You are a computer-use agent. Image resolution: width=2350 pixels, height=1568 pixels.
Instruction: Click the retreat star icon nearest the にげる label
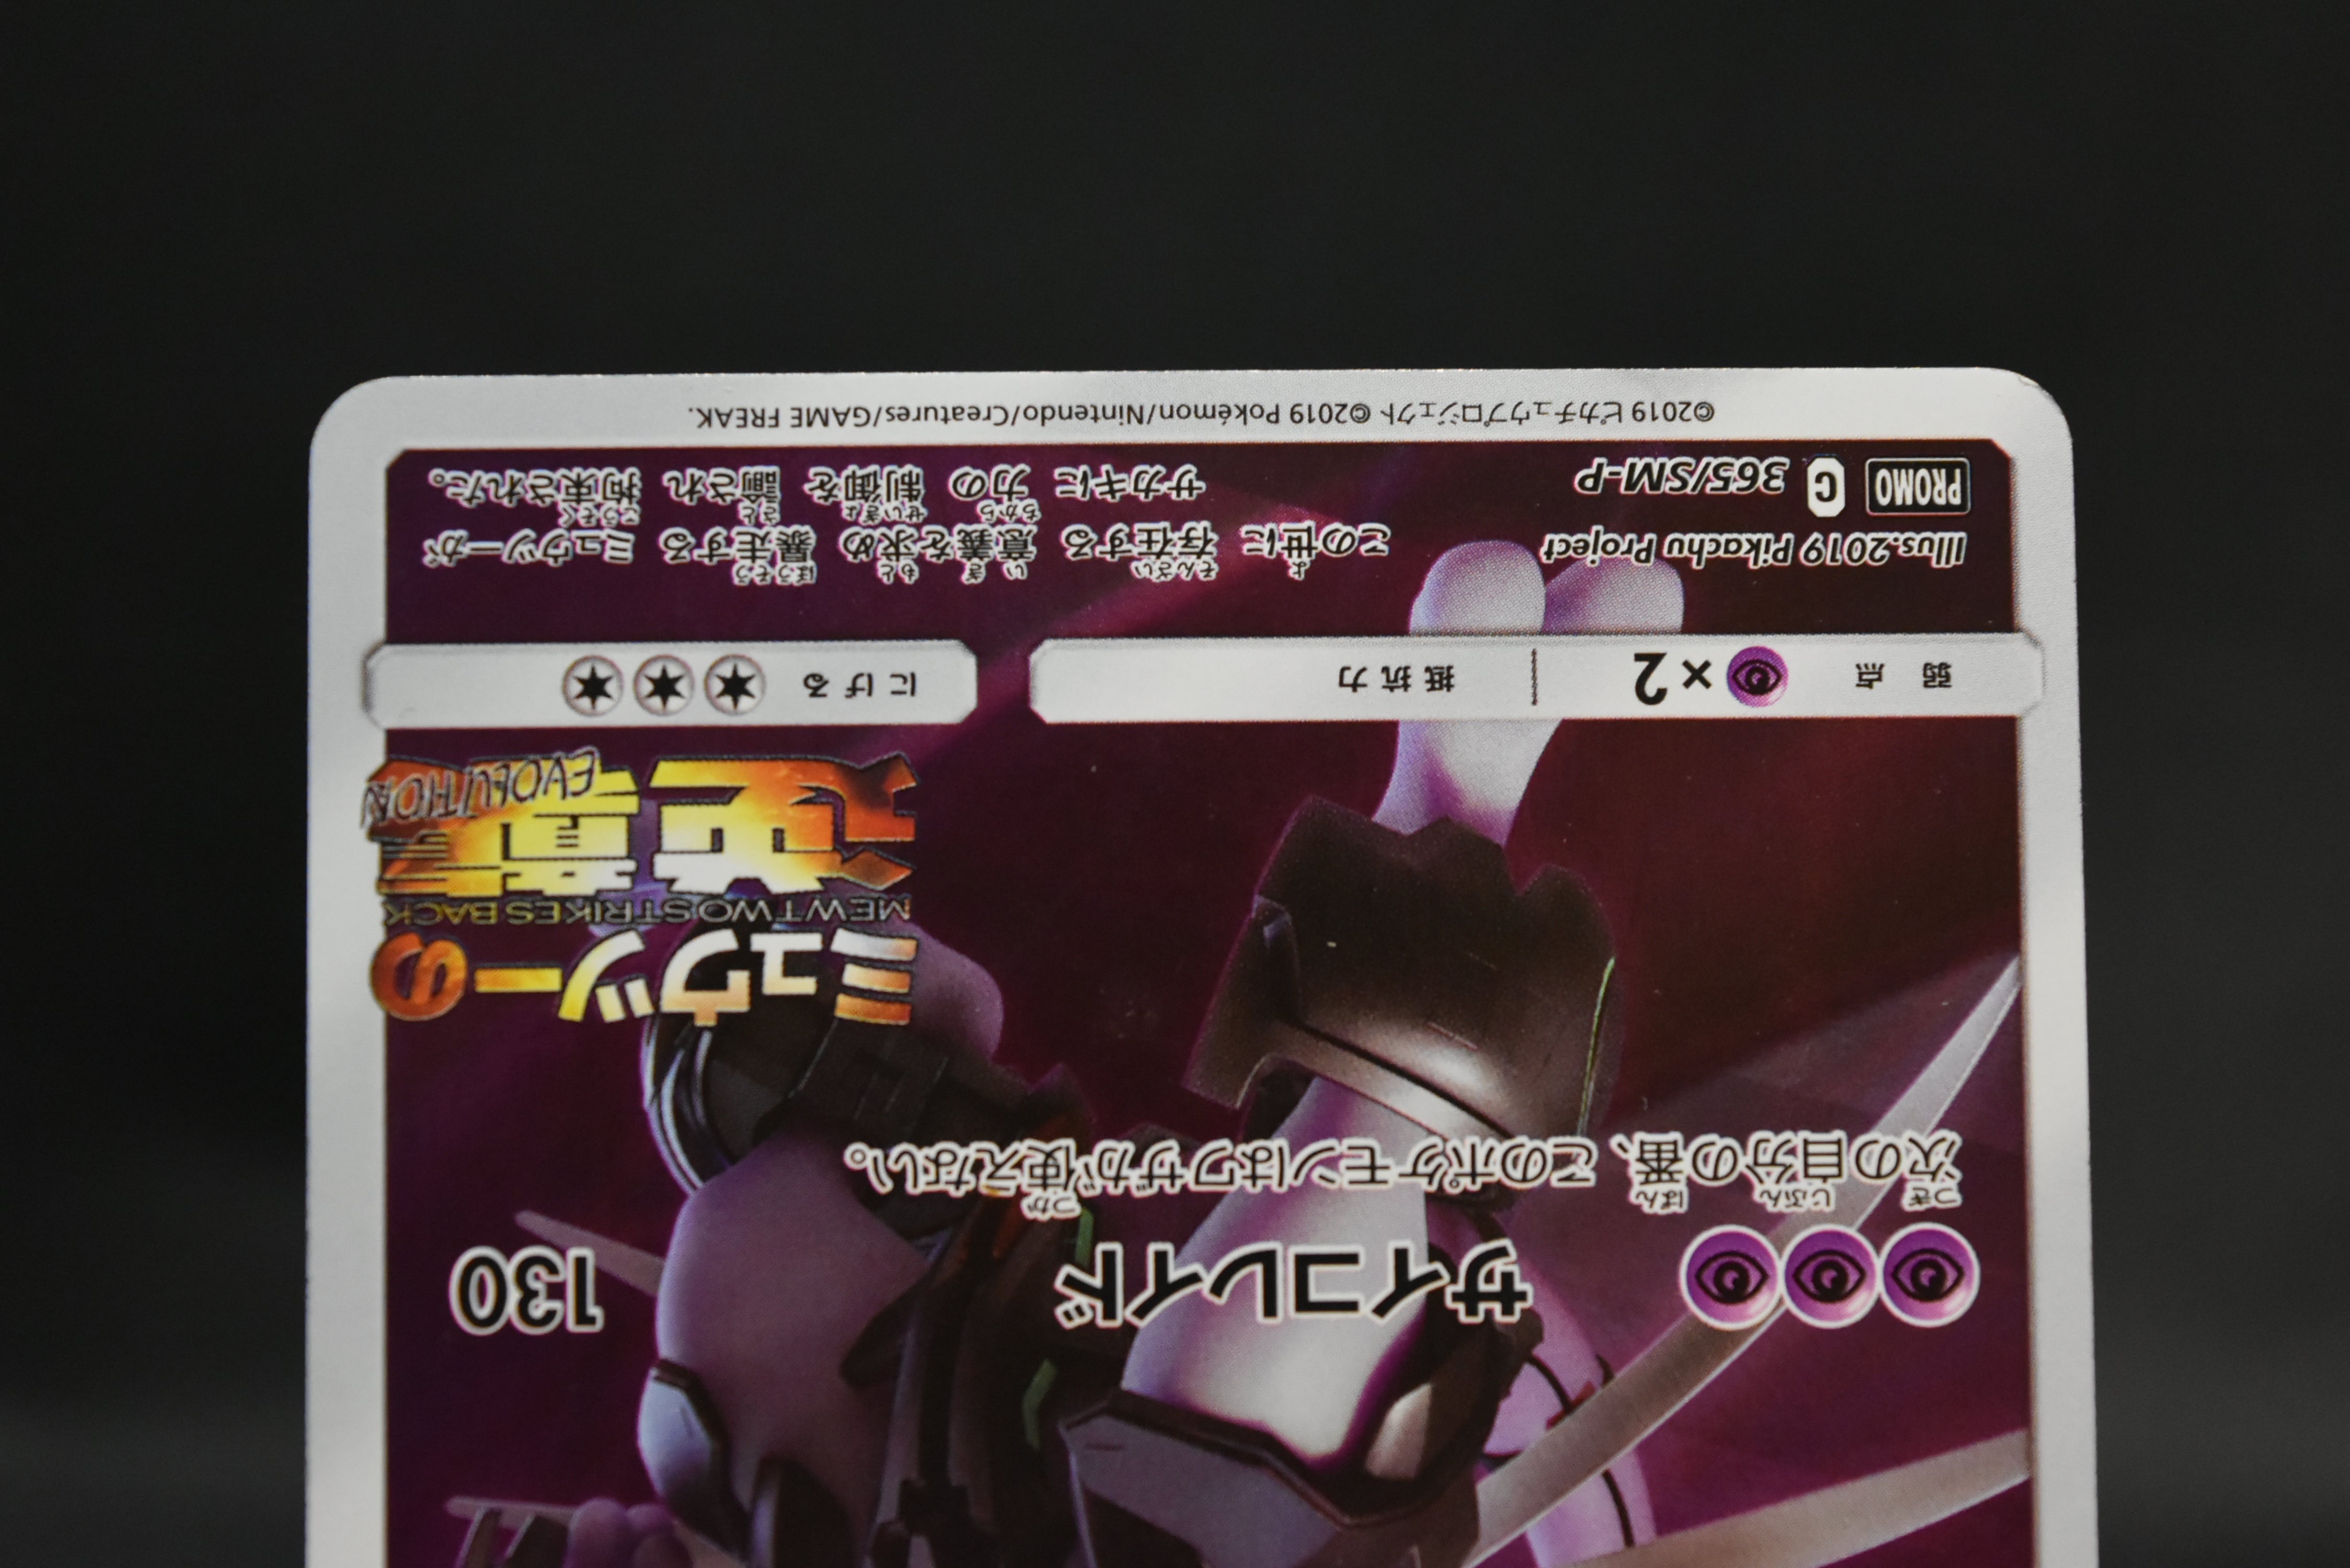coord(735,687)
